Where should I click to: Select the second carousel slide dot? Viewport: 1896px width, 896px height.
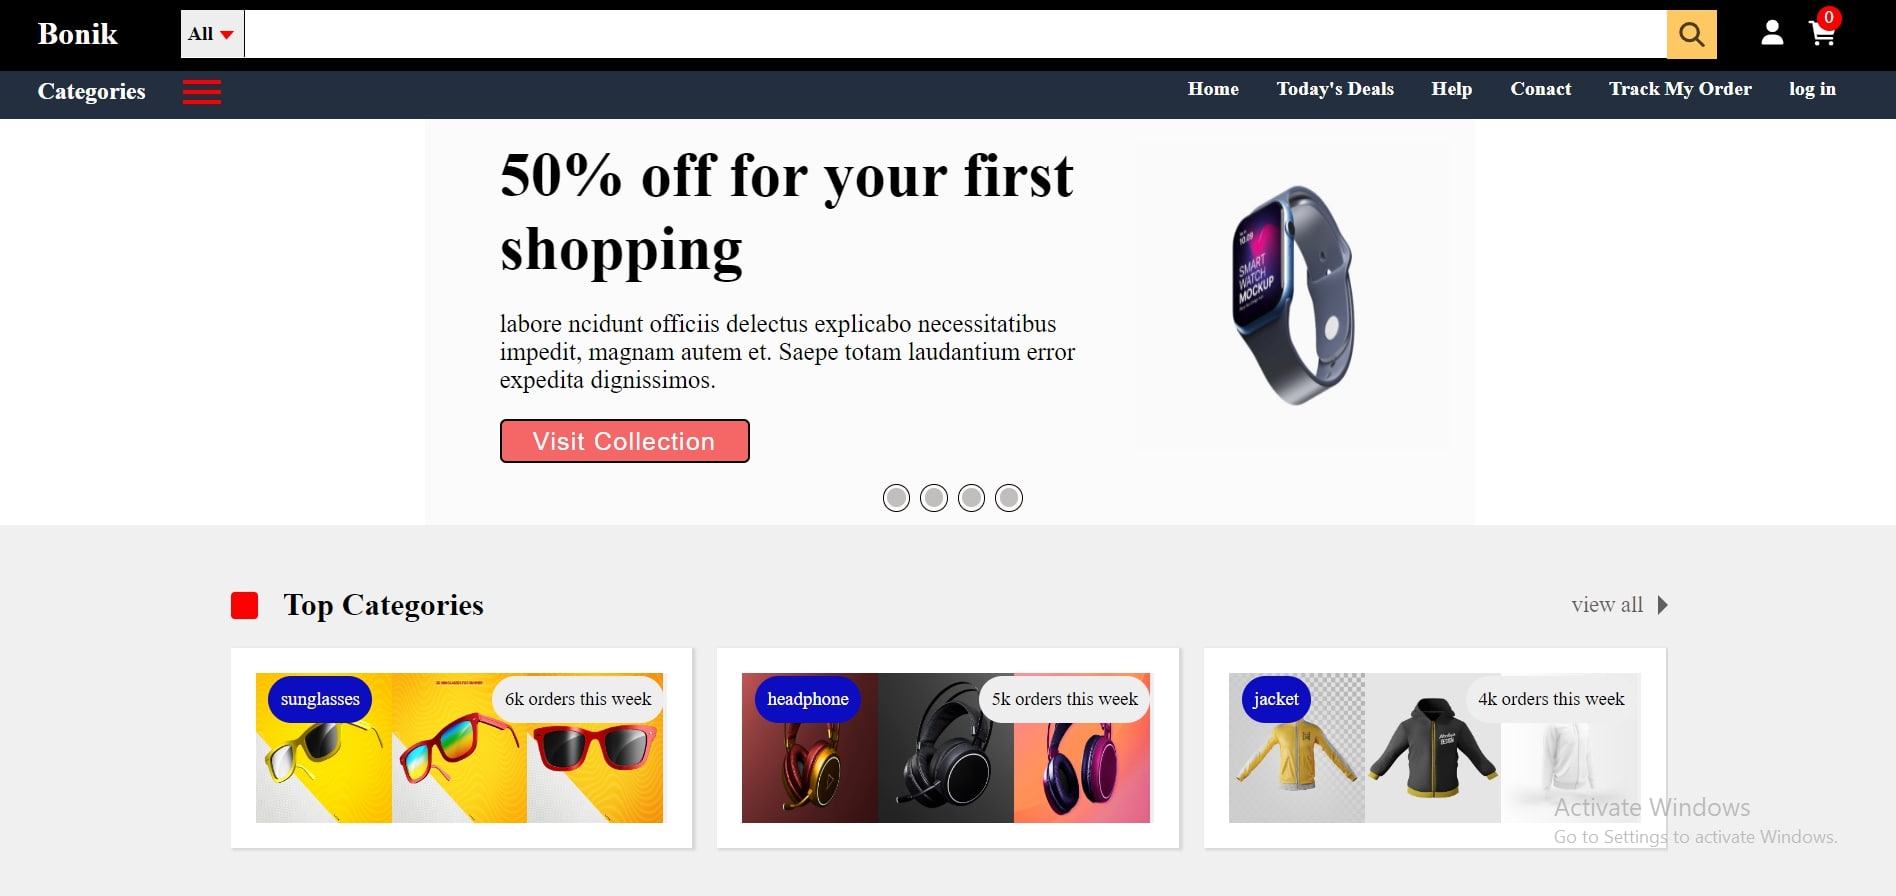pos(934,498)
